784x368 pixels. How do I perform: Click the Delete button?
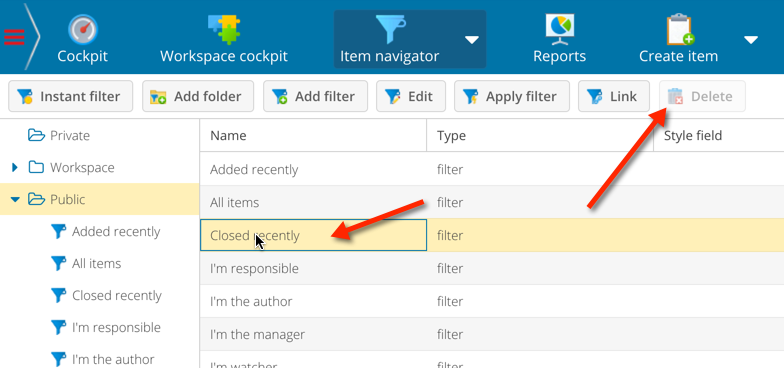702,96
